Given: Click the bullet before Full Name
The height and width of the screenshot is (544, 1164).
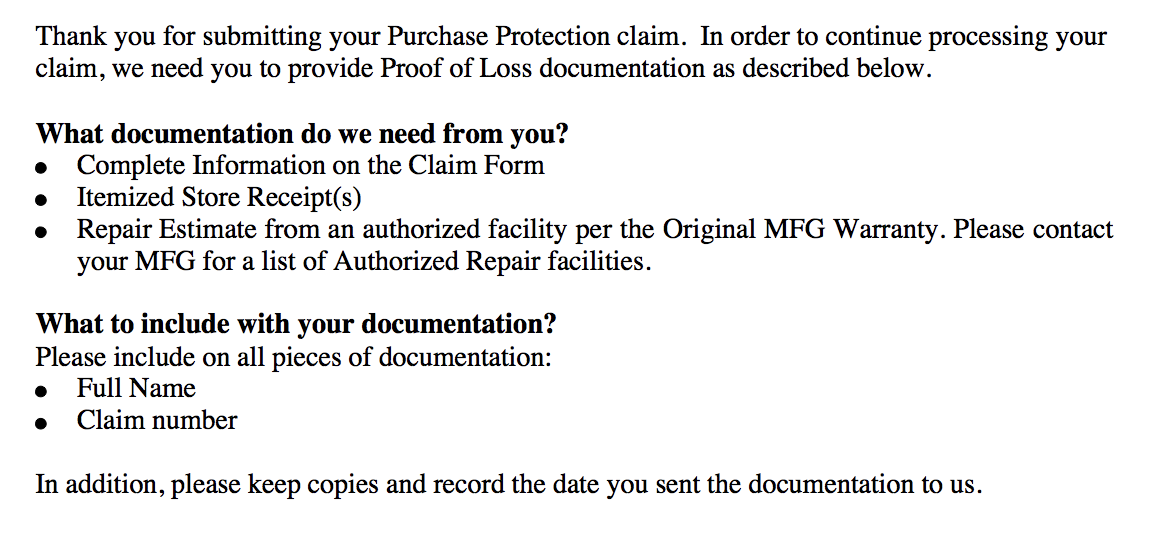Looking at the screenshot, I should tap(42, 392).
